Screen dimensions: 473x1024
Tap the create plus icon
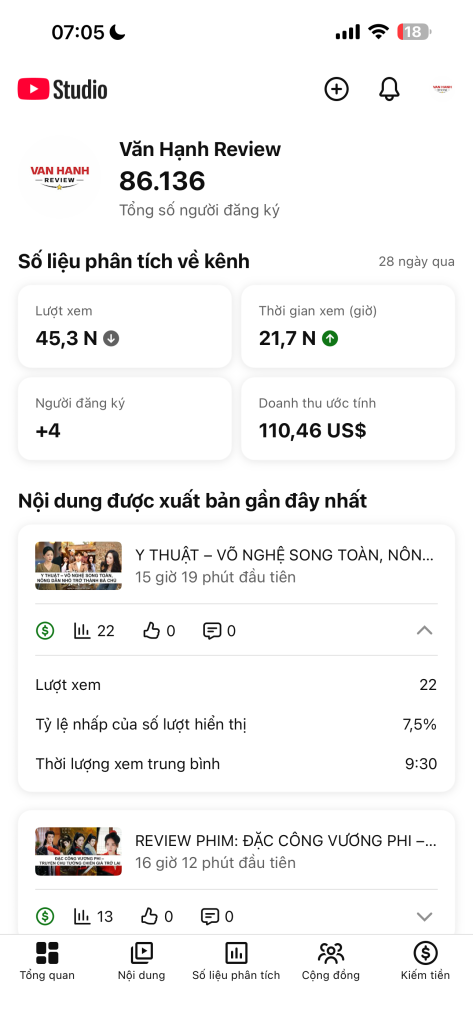[x=336, y=89]
